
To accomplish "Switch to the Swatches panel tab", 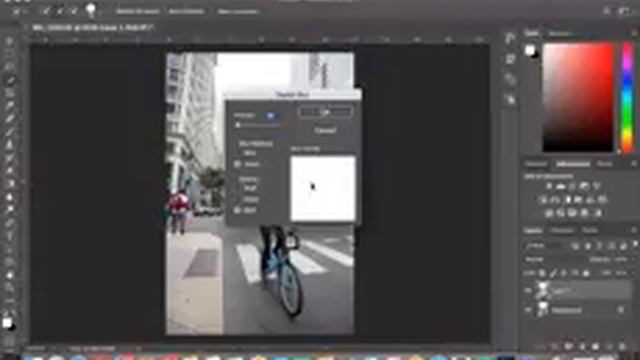I will pyautogui.click(x=560, y=33).
